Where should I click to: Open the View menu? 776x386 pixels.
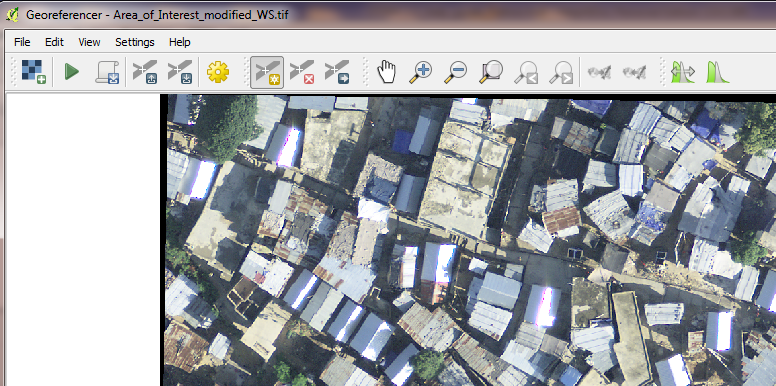coord(89,42)
